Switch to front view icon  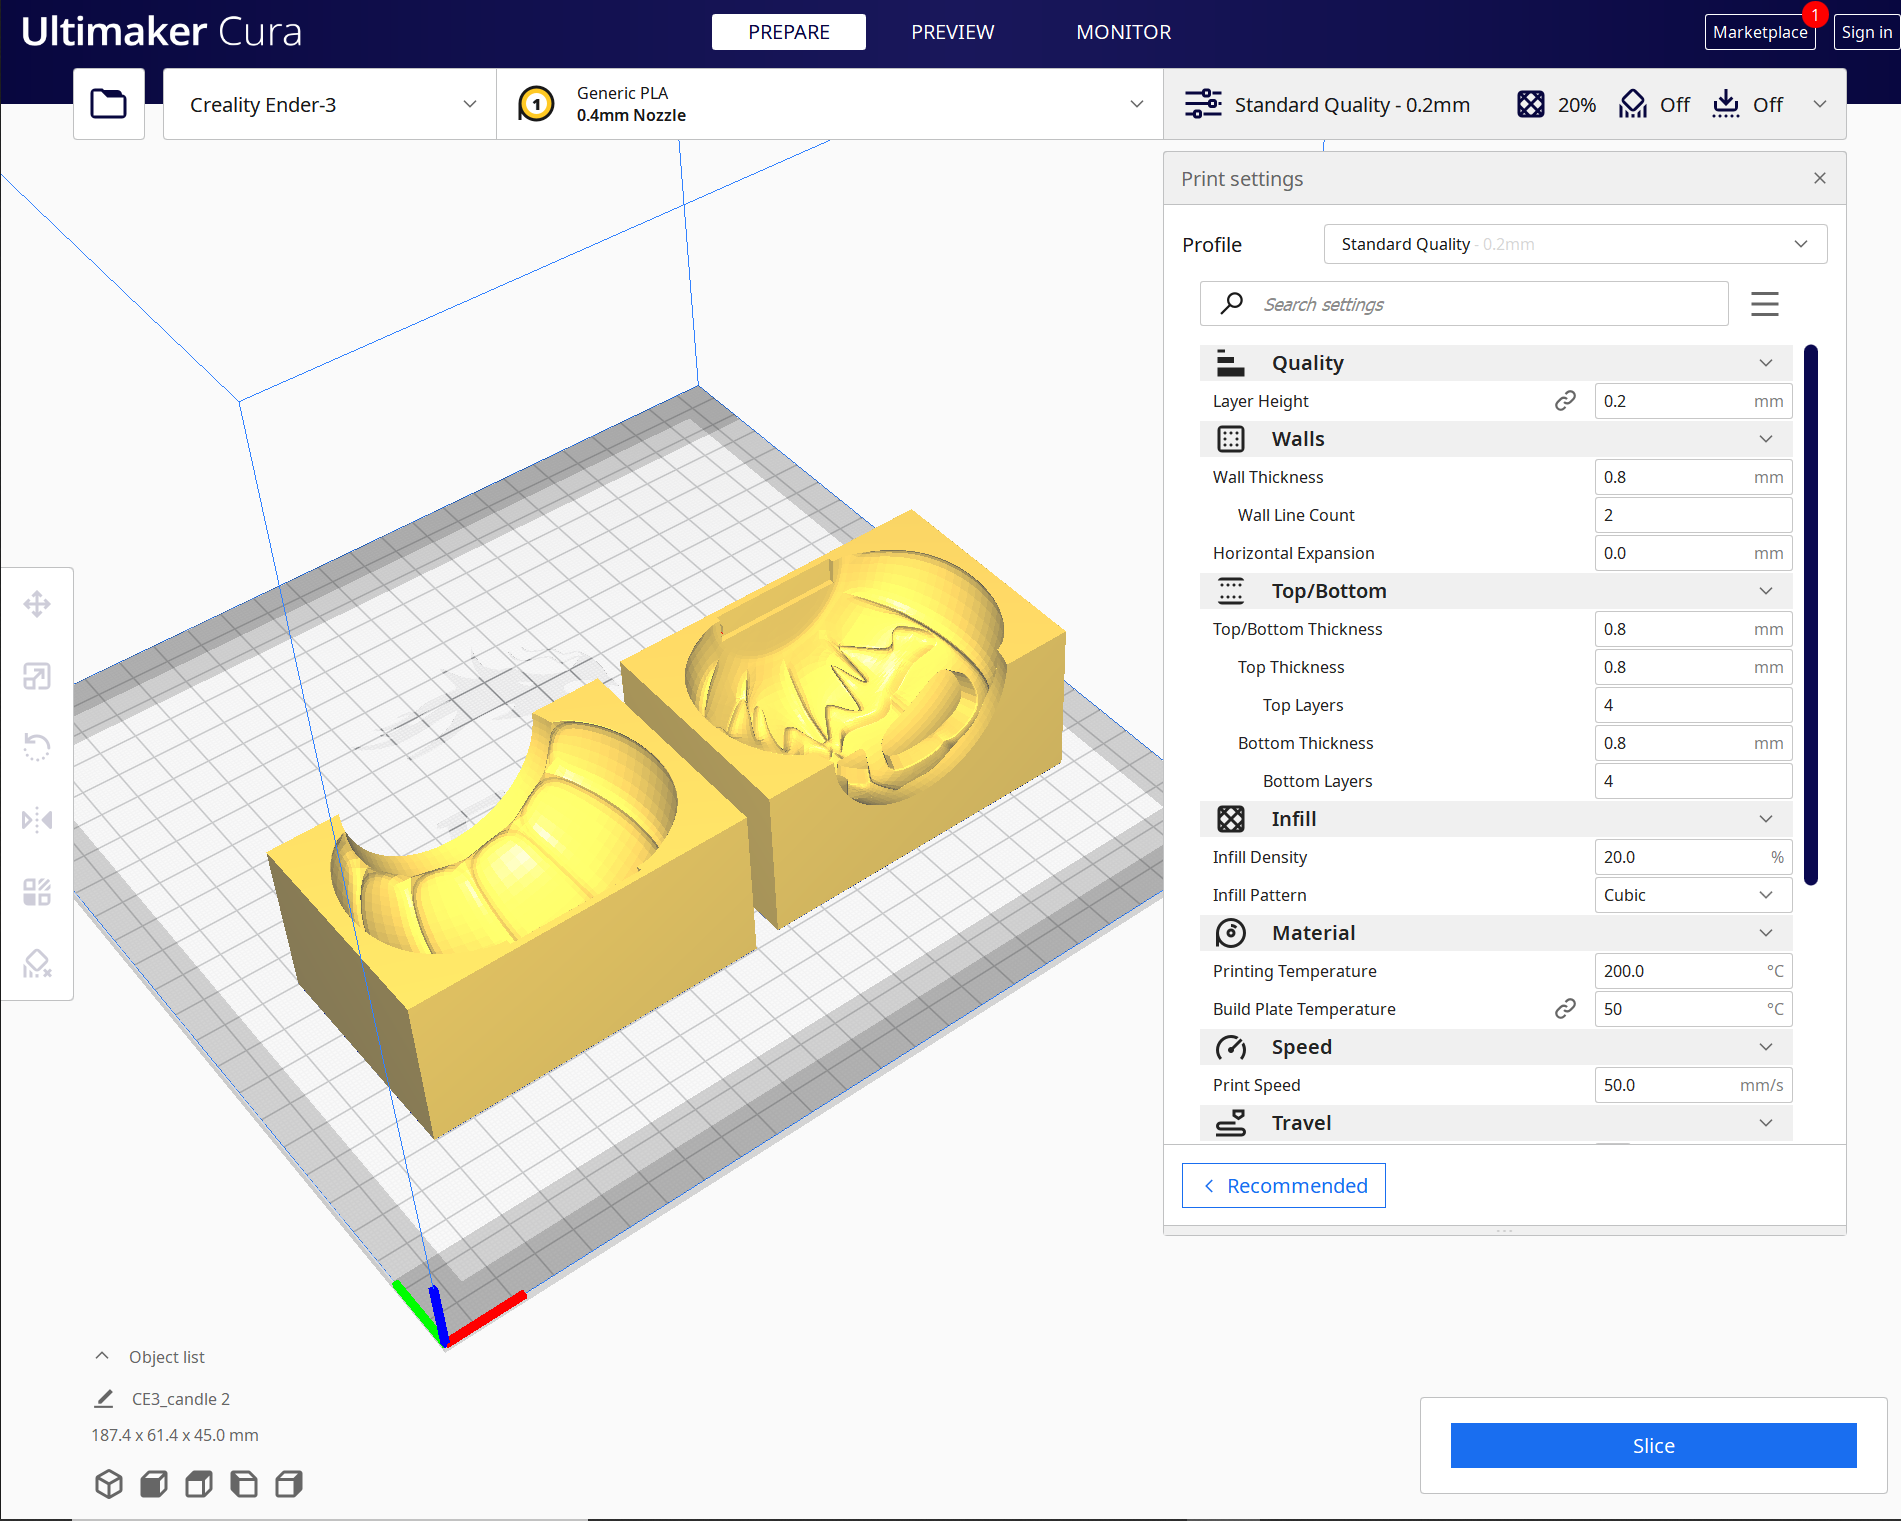(x=154, y=1484)
